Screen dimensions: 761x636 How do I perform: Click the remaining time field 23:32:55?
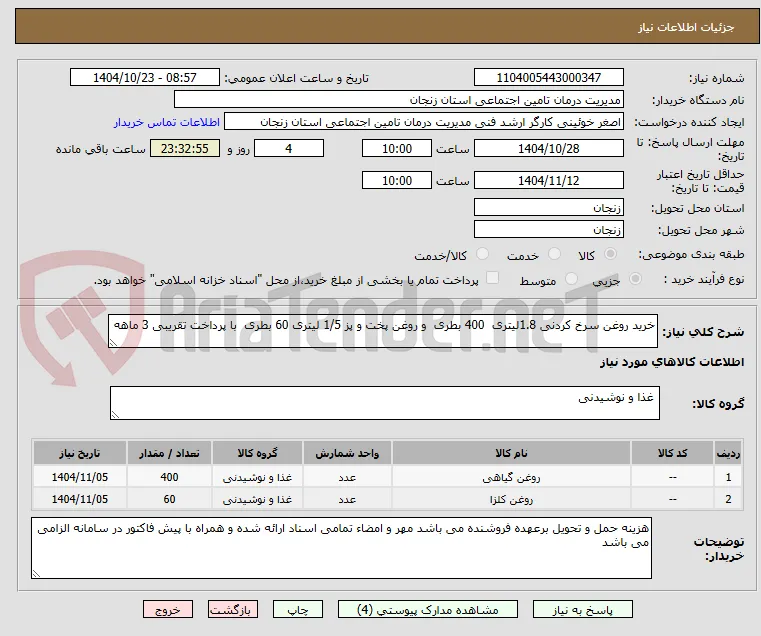click(185, 149)
